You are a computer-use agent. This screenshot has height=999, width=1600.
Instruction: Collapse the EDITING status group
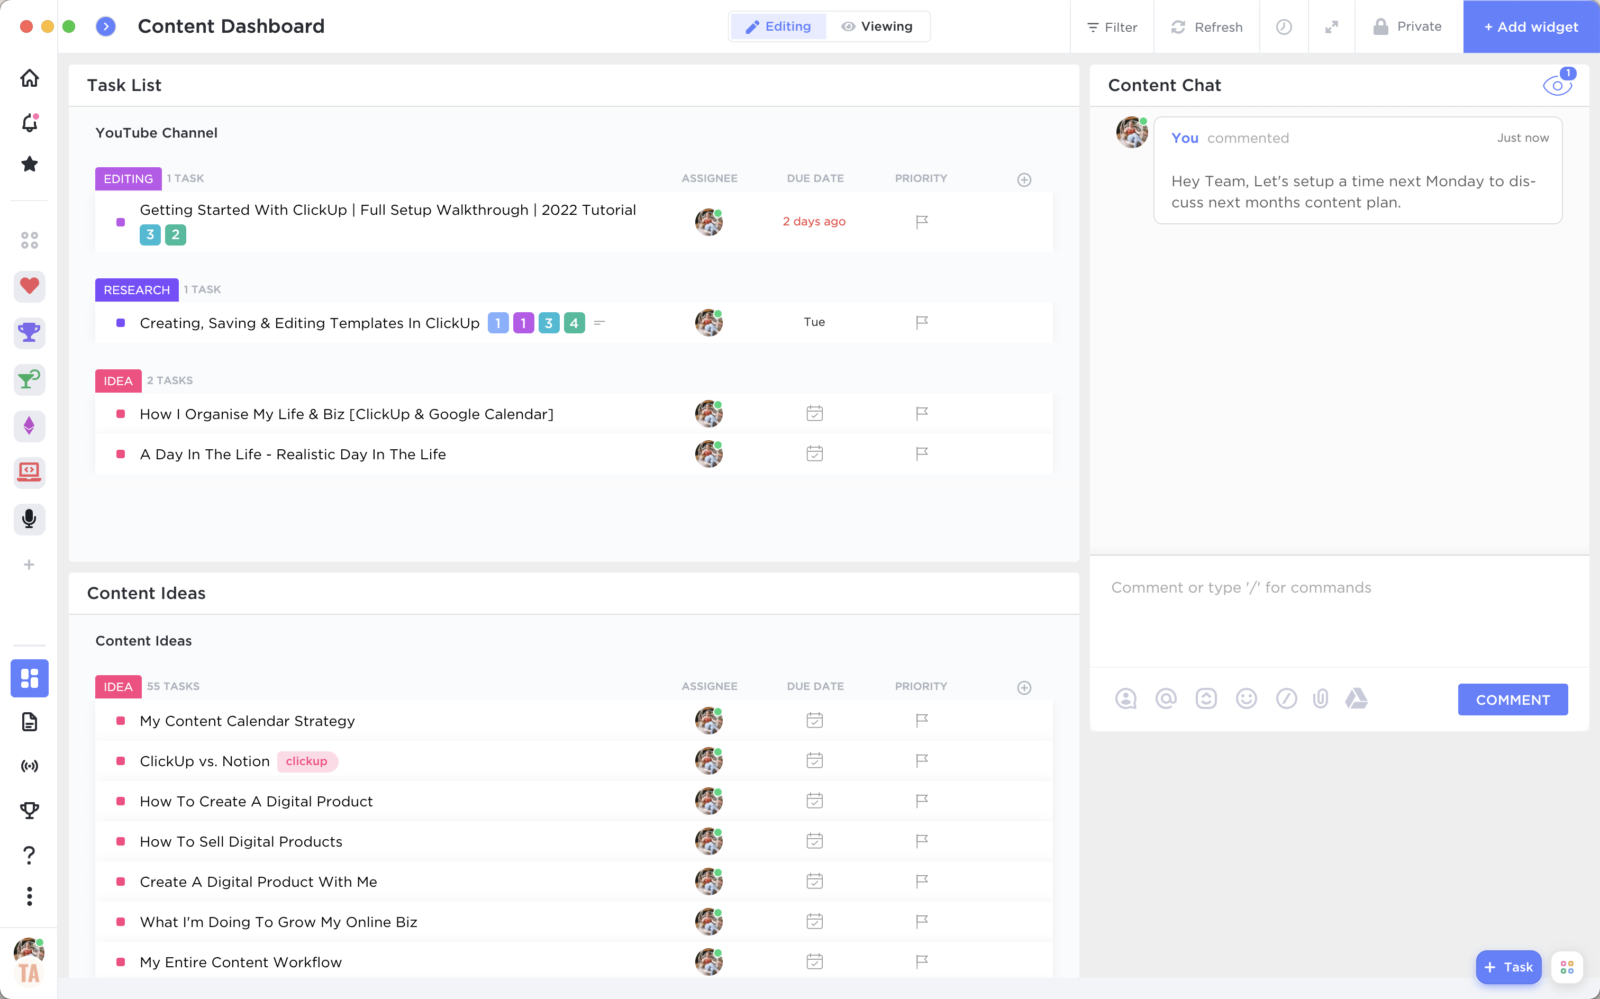[128, 179]
